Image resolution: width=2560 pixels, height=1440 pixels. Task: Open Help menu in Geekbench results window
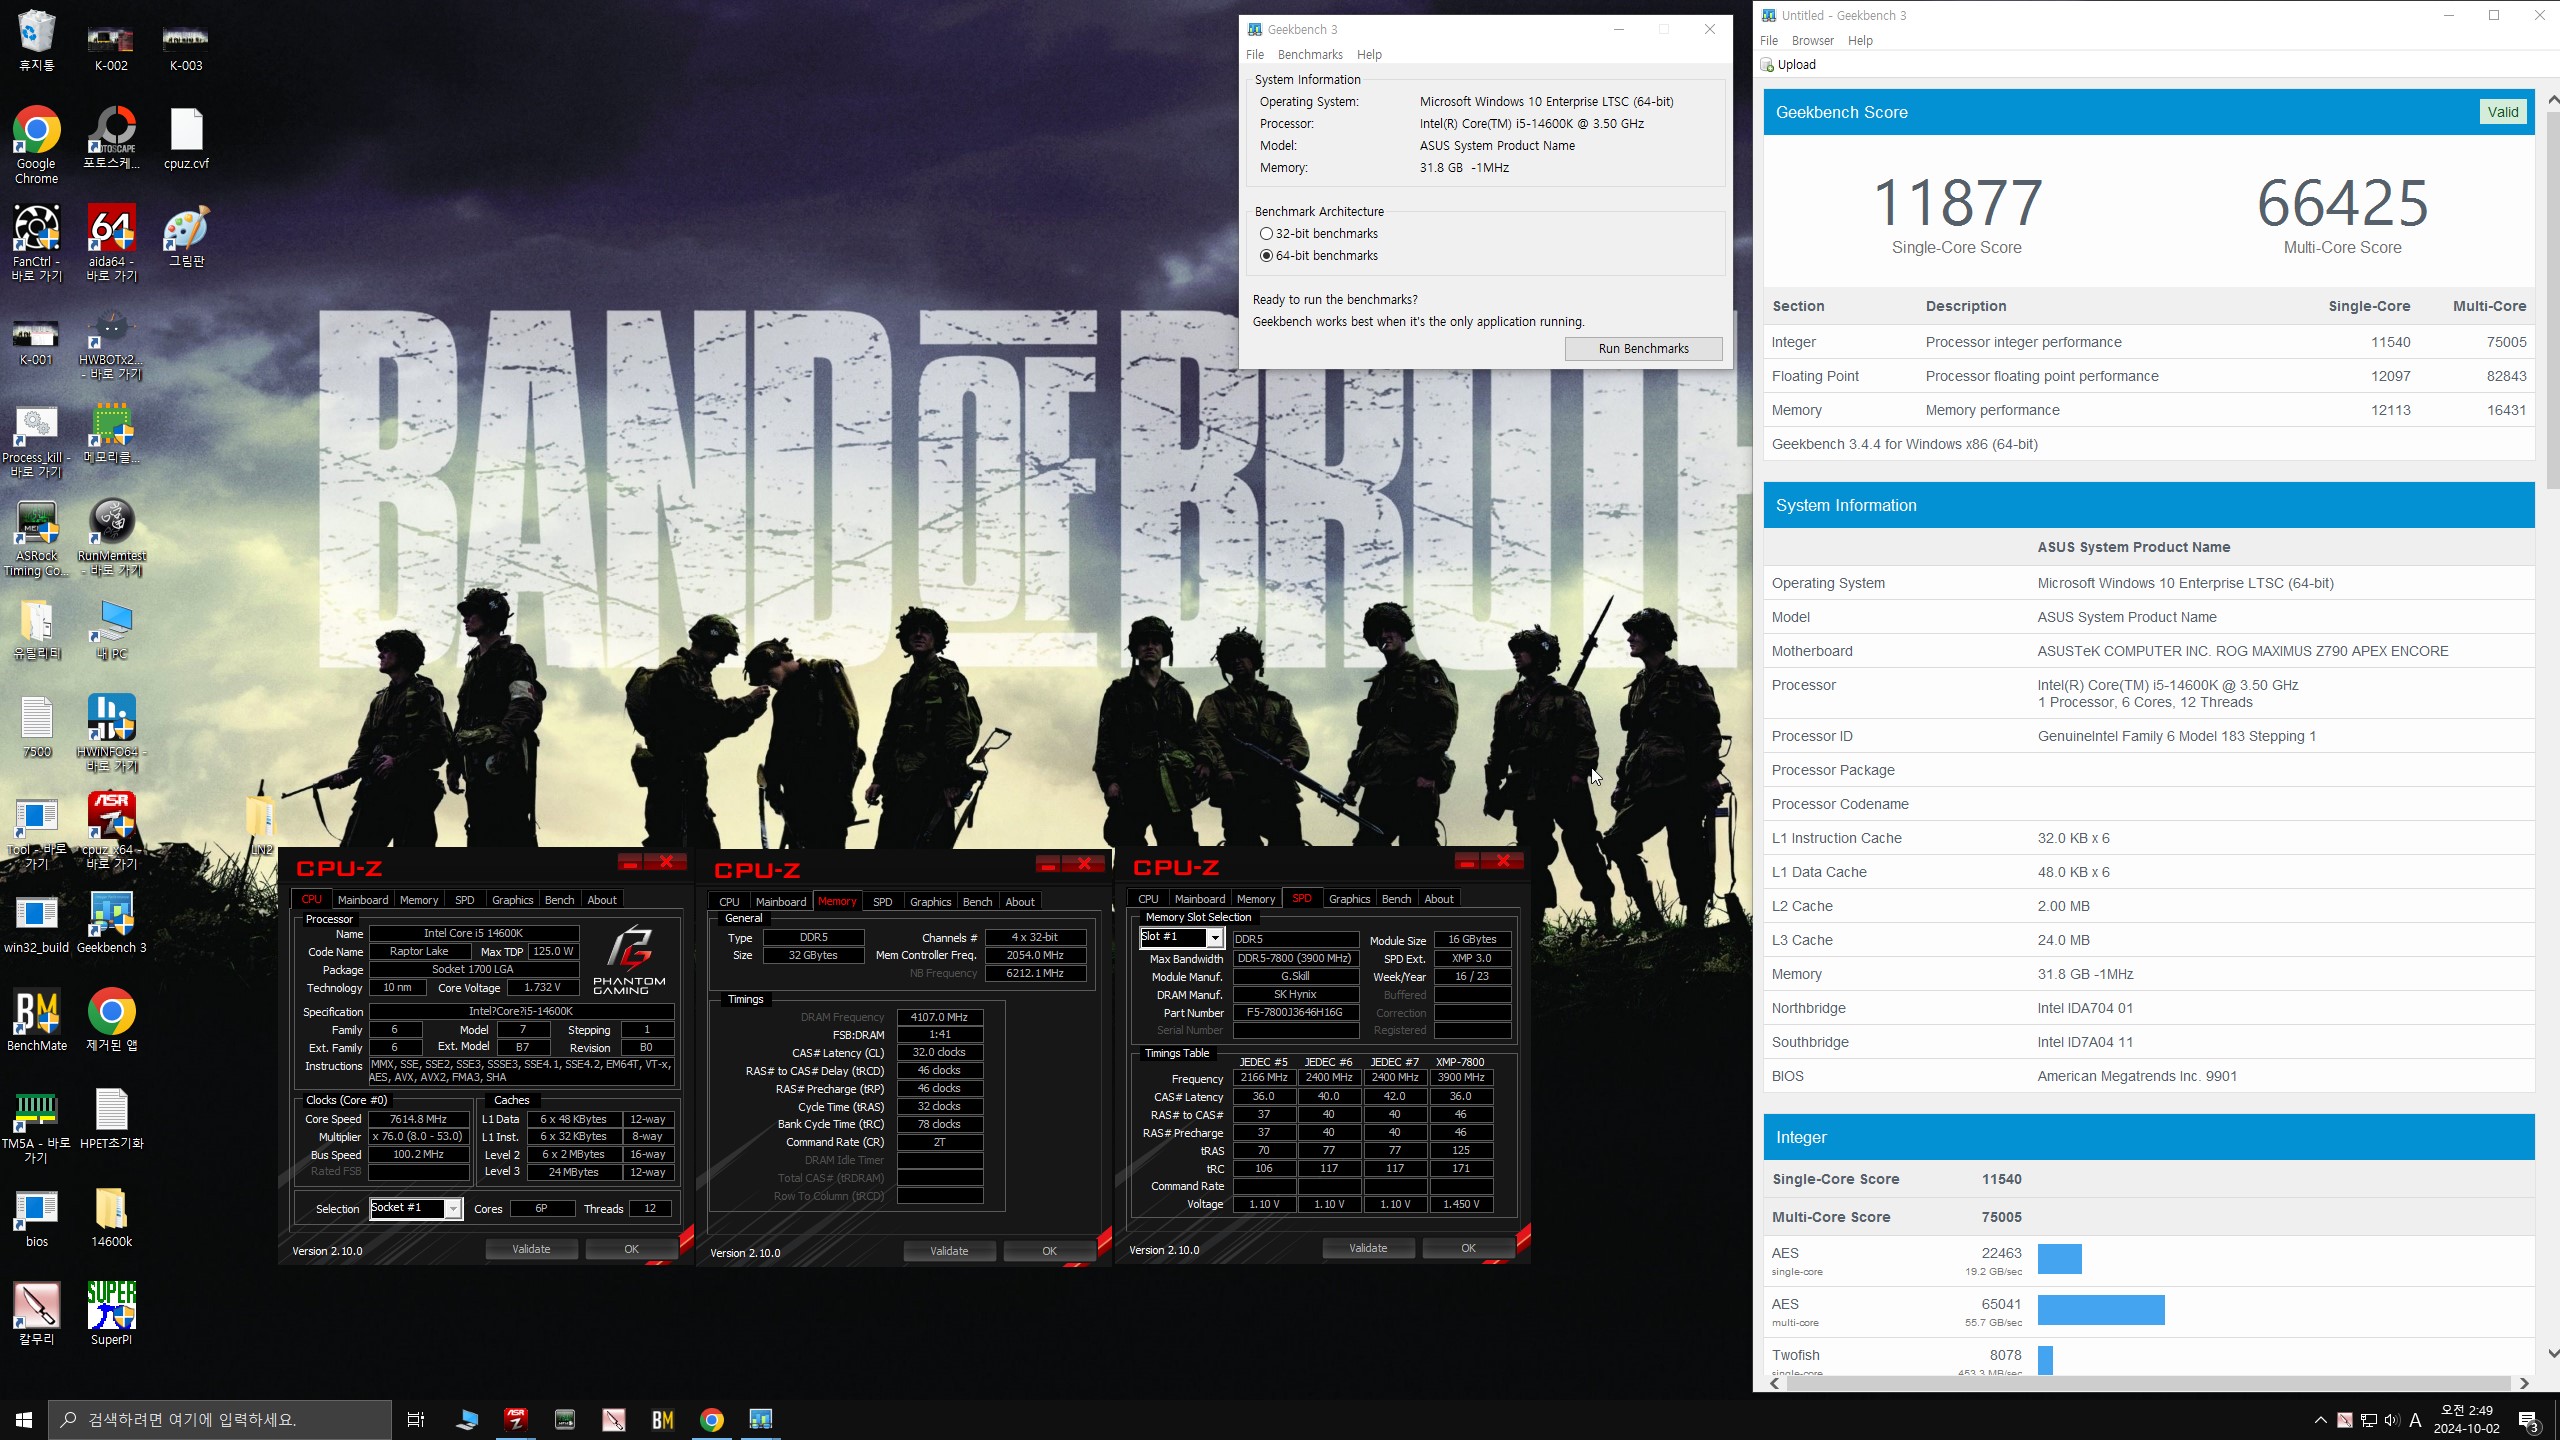[1860, 41]
